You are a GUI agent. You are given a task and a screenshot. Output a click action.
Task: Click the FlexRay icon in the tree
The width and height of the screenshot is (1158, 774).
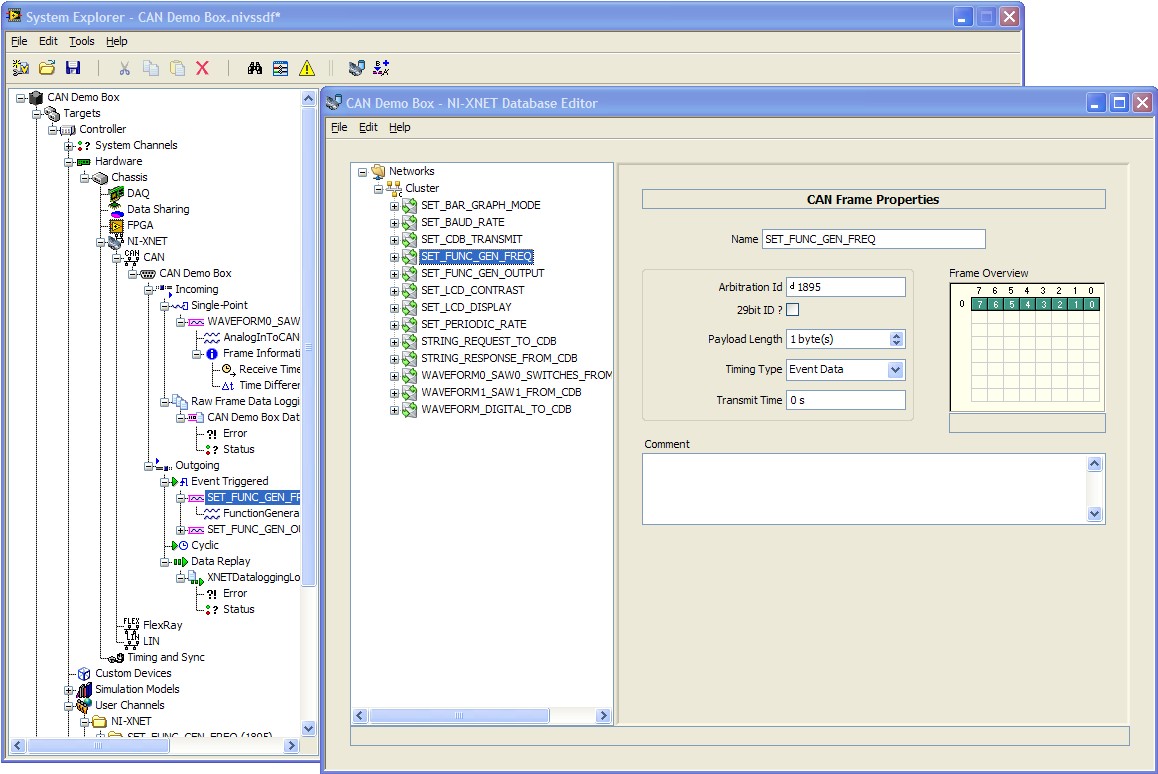point(131,625)
